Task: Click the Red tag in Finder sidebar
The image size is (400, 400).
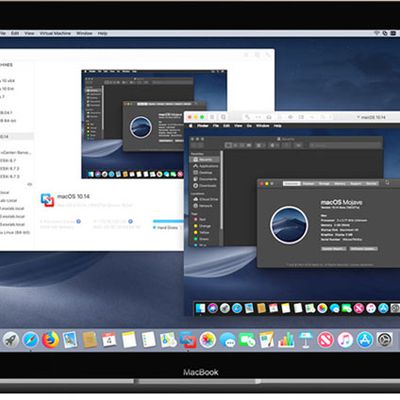Action: [200, 219]
